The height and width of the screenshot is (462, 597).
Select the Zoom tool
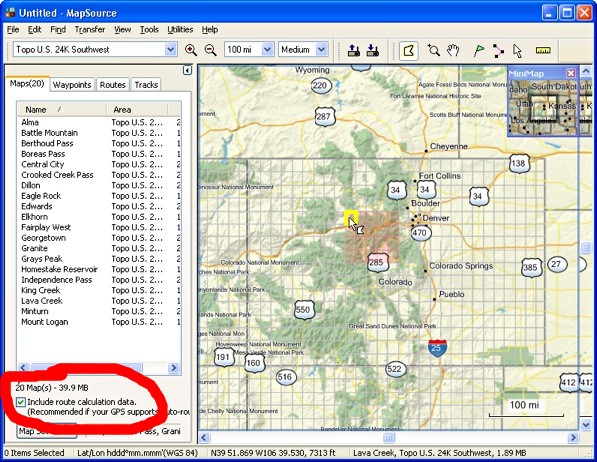pyautogui.click(x=433, y=50)
